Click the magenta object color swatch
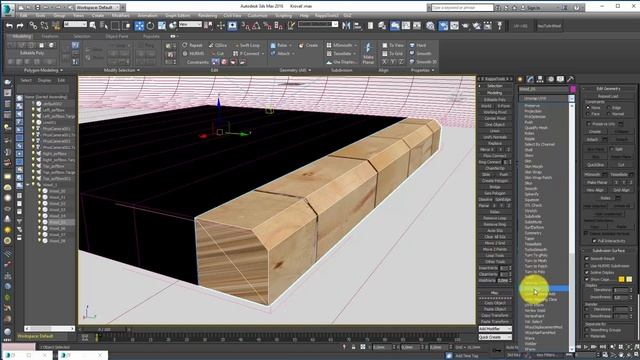The height and width of the screenshot is (360, 640). point(573,89)
